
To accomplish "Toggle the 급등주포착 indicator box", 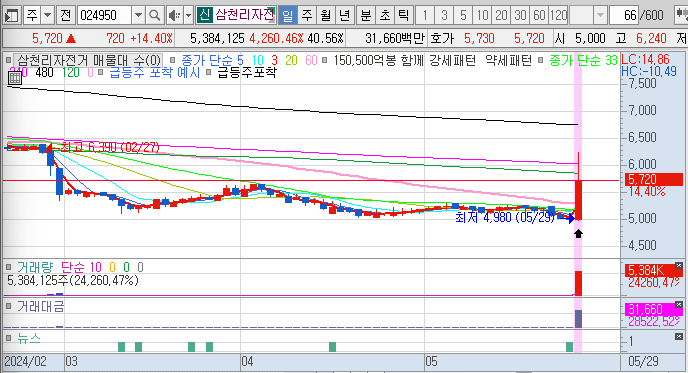I will pos(208,72).
